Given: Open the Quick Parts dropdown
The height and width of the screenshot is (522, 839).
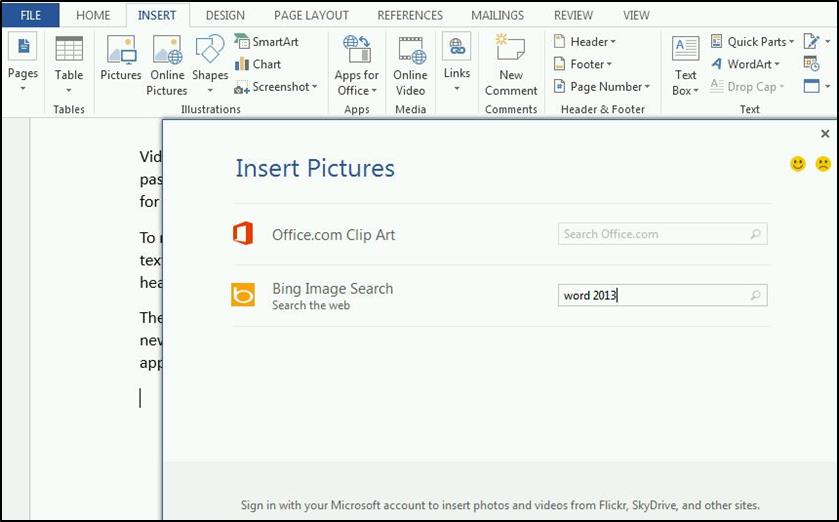Looking at the screenshot, I should [752, 41].
